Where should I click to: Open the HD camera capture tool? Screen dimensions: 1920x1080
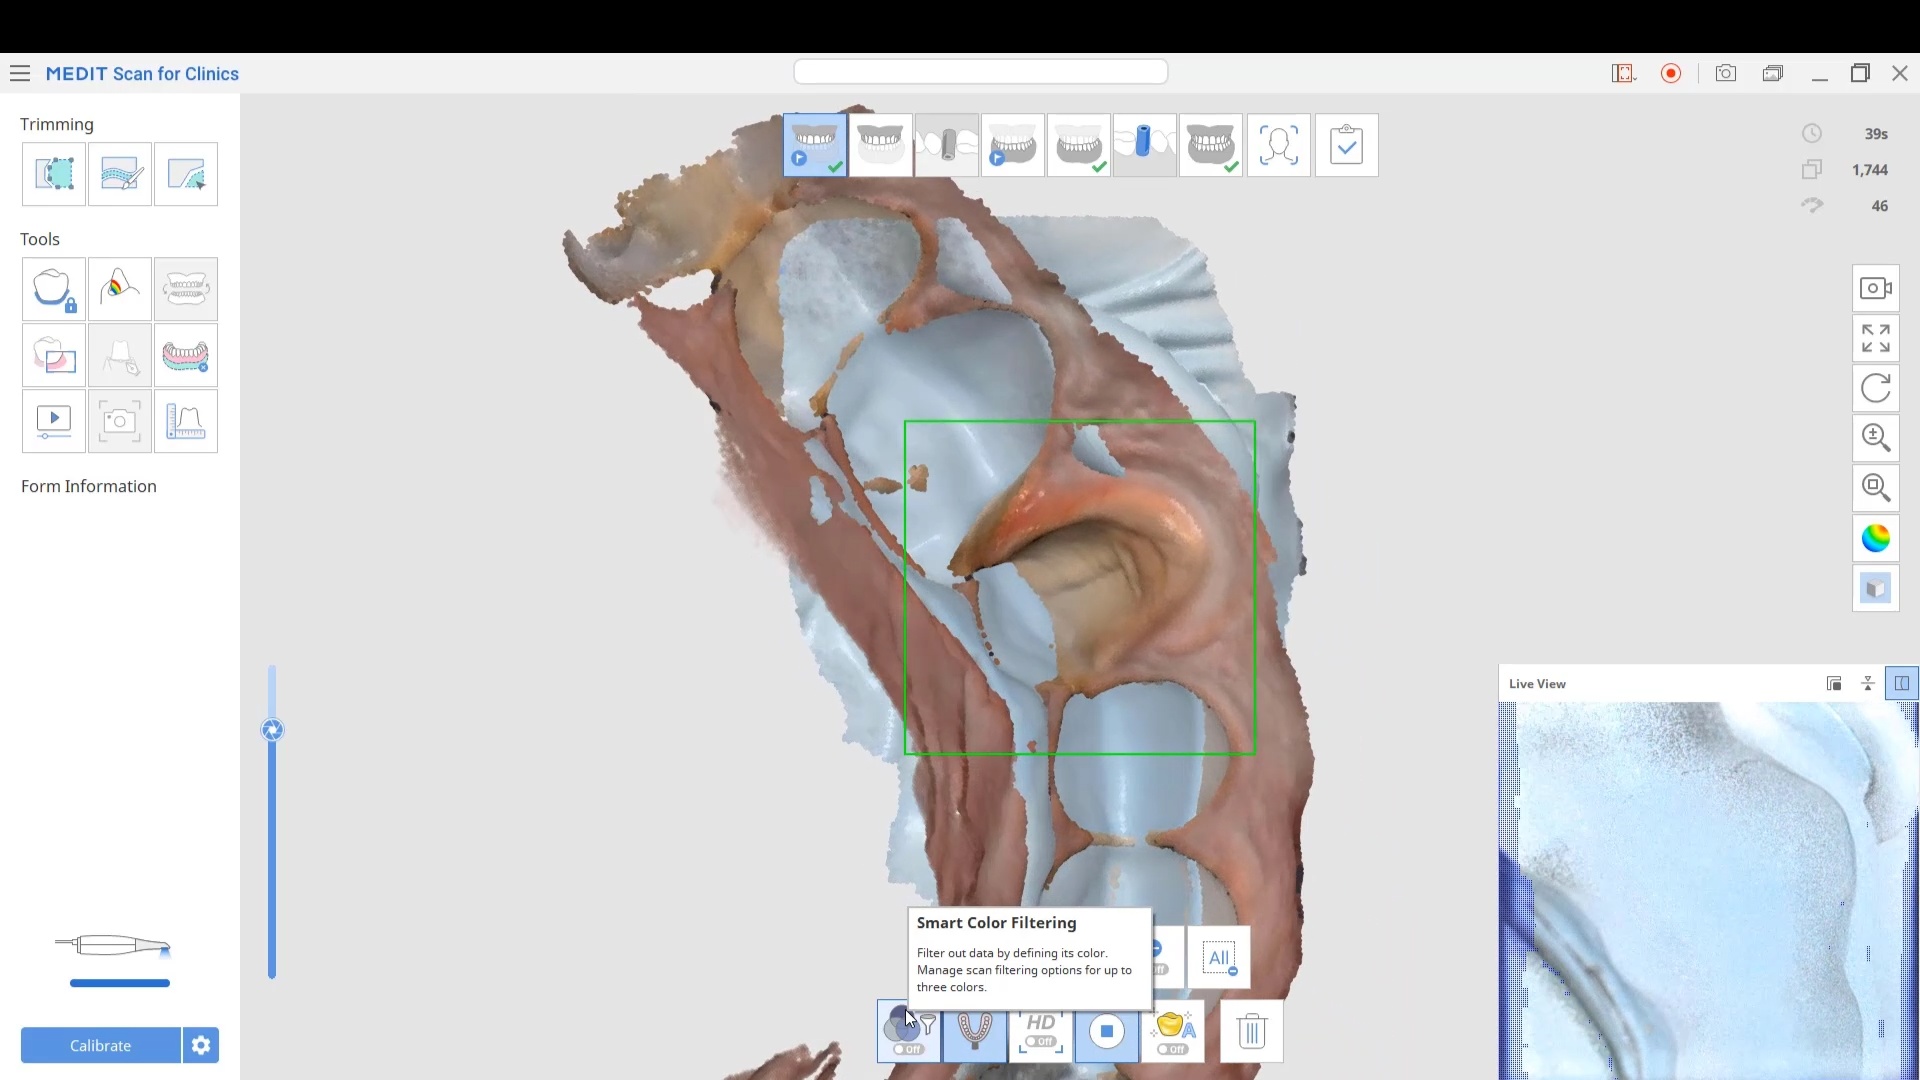[120, 421]
